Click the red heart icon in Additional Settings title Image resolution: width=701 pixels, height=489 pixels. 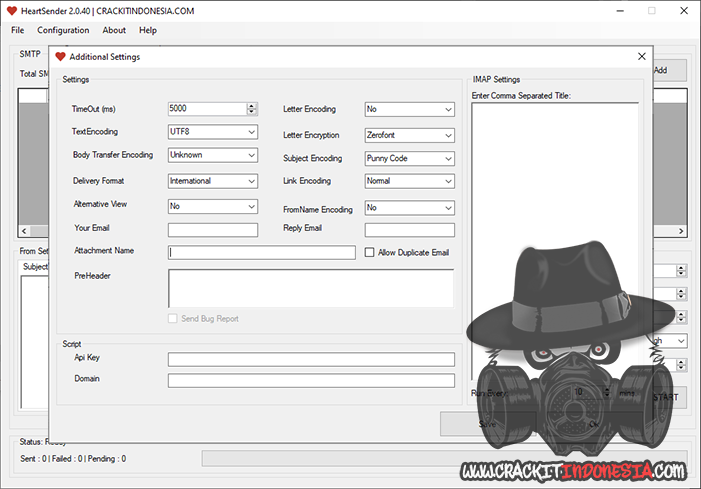pos(60,57)
